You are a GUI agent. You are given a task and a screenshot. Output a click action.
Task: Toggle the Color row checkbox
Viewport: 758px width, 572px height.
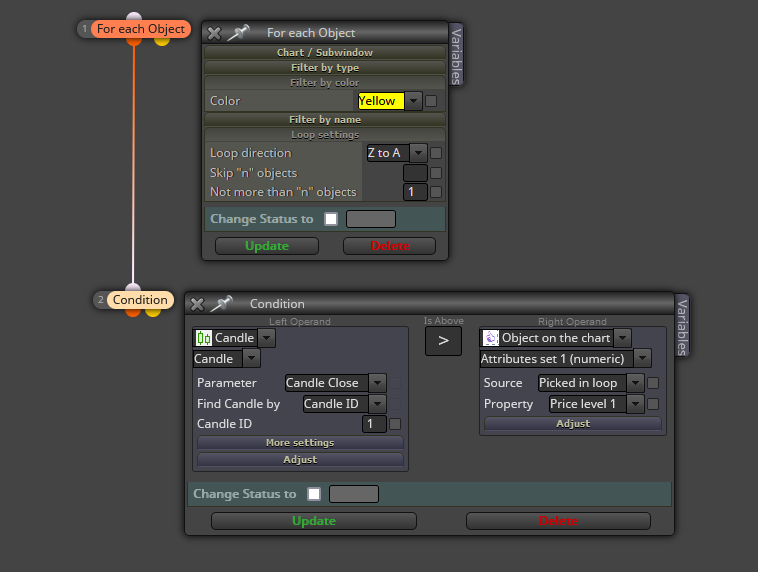431,101
